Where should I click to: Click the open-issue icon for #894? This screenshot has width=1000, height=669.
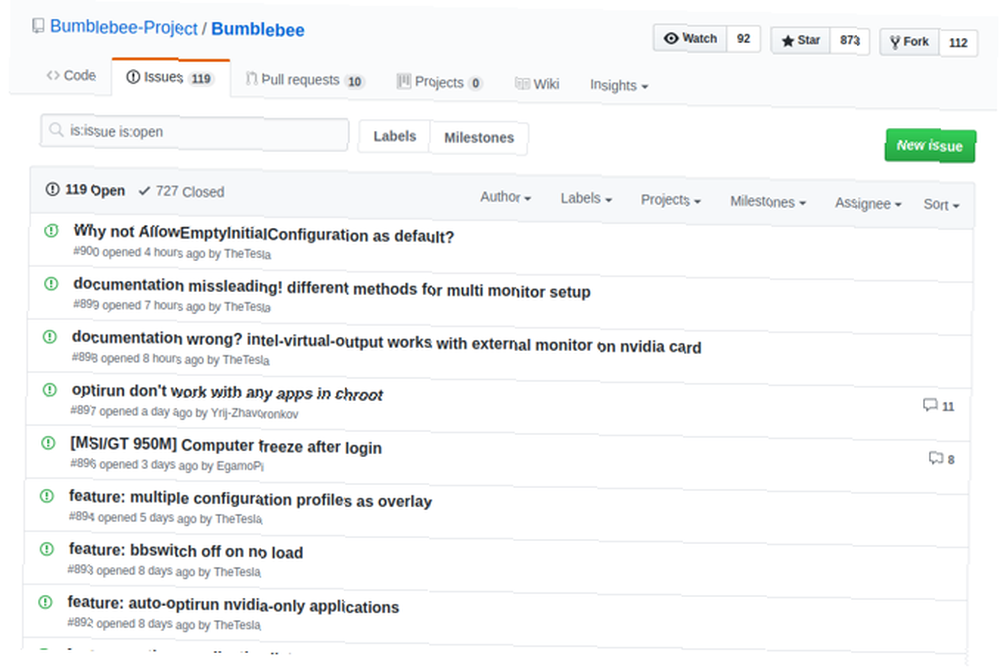[47, 496]
